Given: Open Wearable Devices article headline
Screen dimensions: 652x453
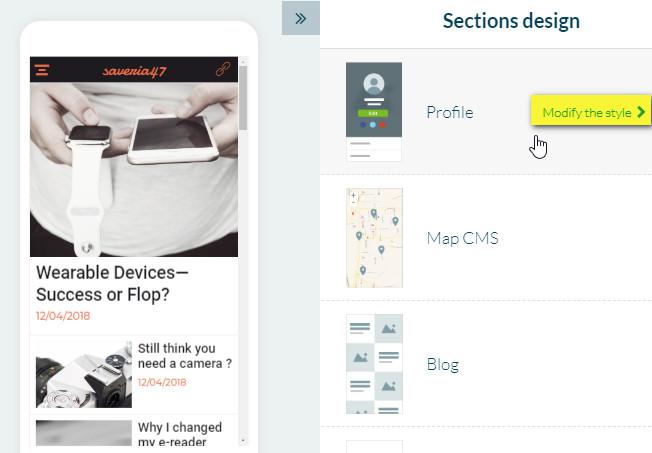Looking at the screenshot, I should point(112,283).
